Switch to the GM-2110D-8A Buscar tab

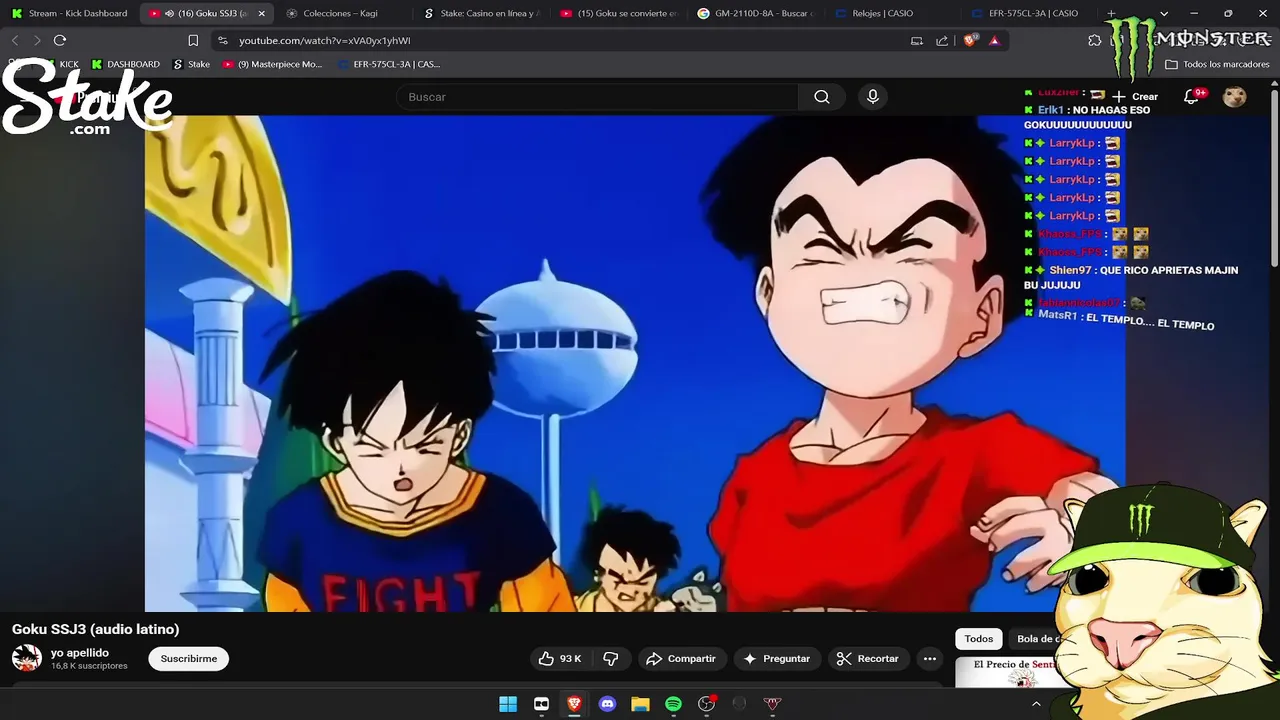pyautogui.click(x=755, y=13)
